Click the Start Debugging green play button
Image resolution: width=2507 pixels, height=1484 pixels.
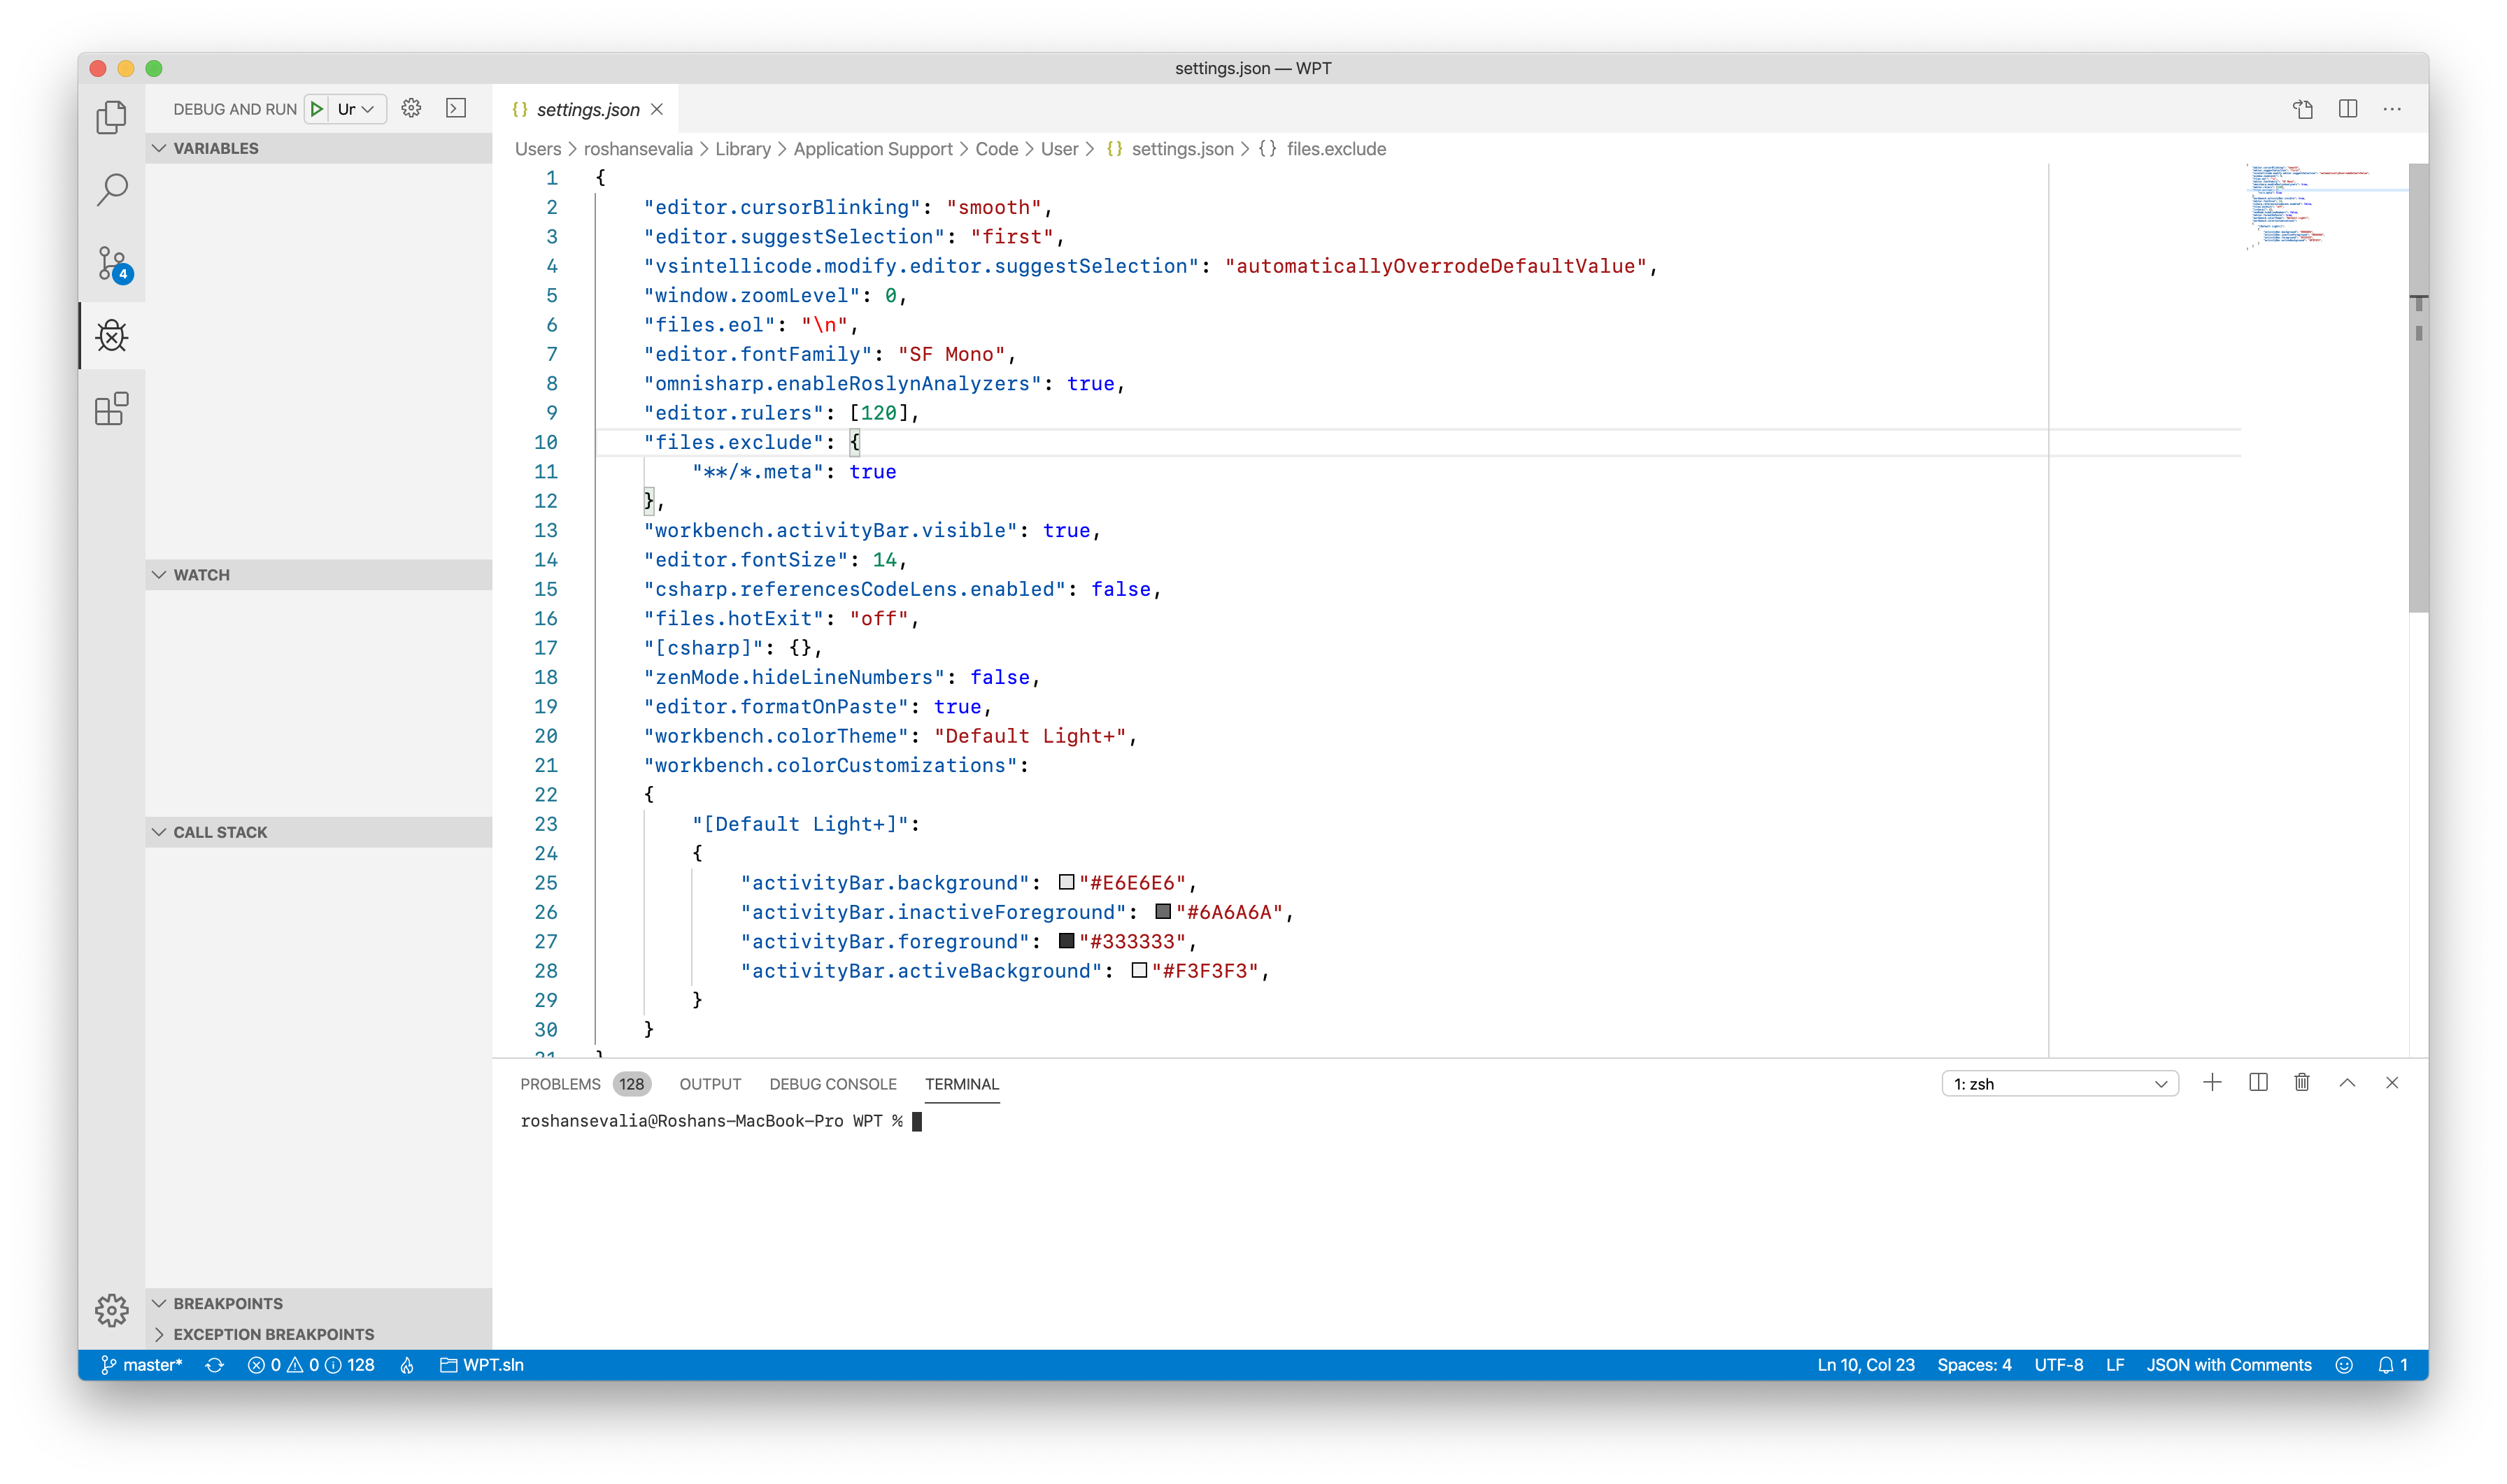[x=316, y=109]
